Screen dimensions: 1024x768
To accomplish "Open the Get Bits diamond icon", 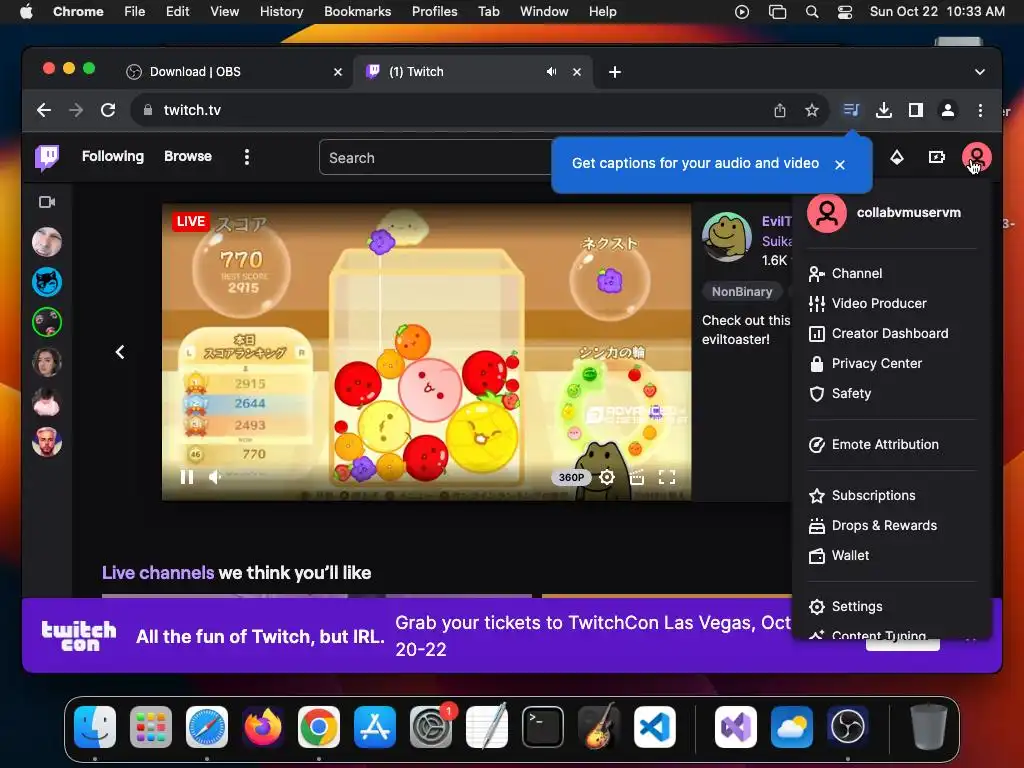I will coord(897,157).
